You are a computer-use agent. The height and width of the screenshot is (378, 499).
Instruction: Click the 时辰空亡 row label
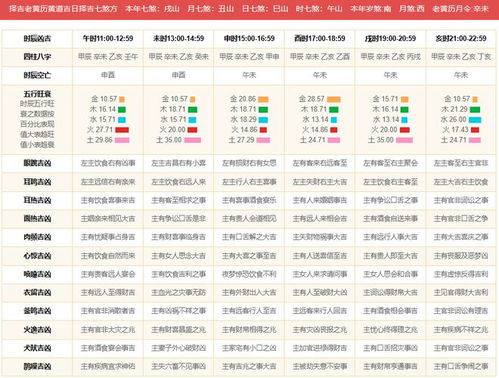point(37,75)
